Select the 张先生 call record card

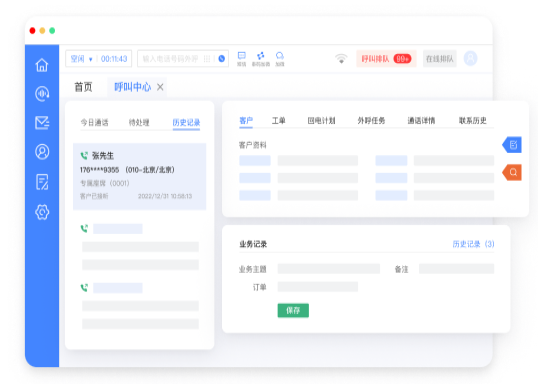(x=139, y=176)
